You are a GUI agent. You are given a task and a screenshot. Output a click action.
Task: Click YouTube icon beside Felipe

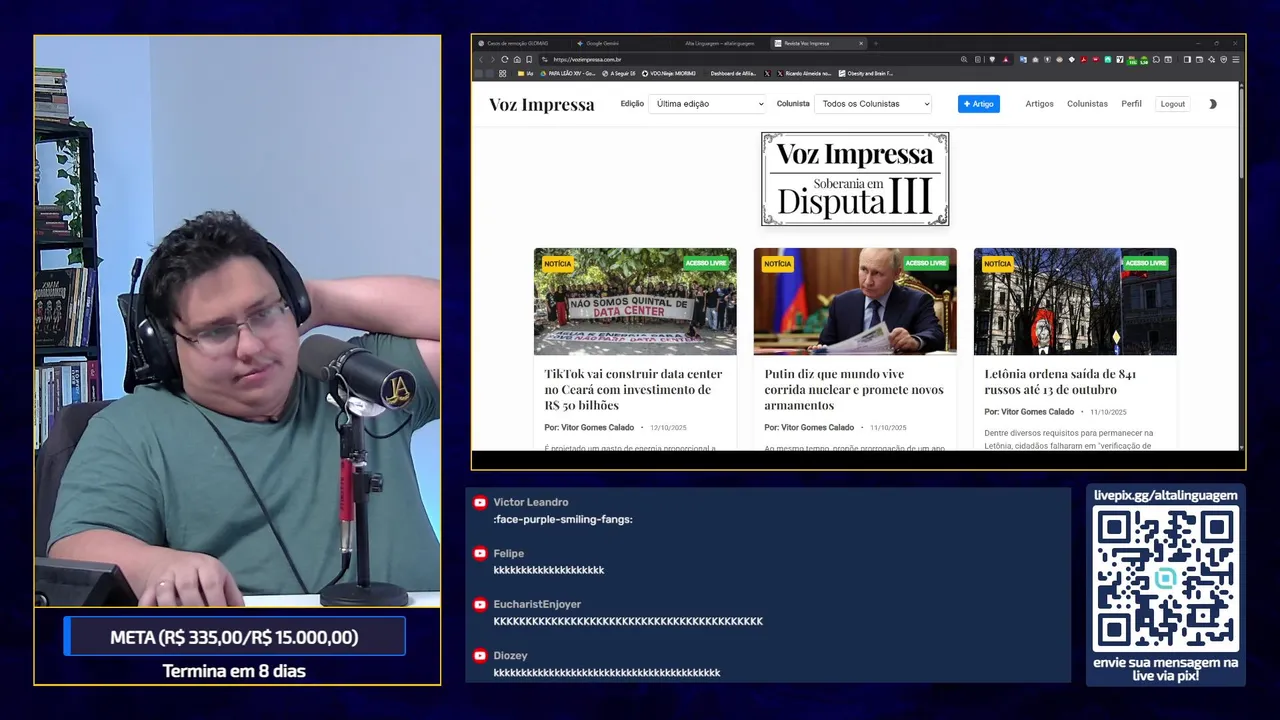pyautogui.click(x=480, y=554)
